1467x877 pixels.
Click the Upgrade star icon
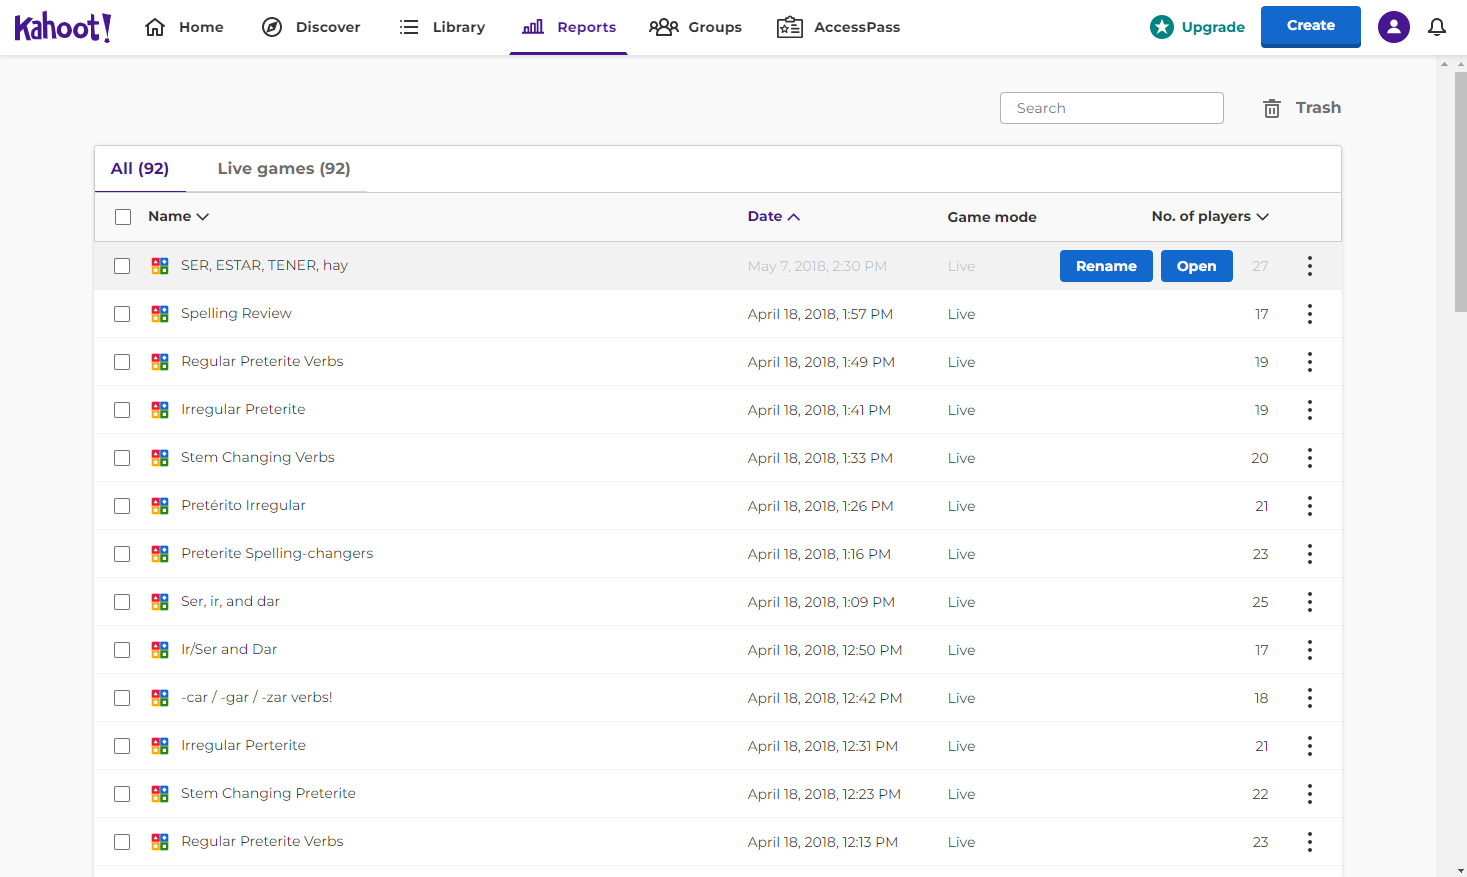pos(1161,27)
